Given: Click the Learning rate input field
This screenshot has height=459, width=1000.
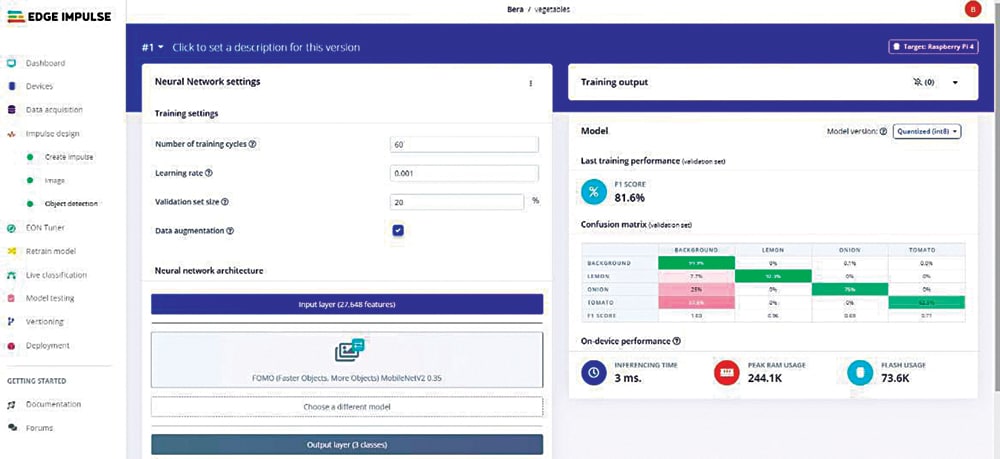Looking at the screenshot, I should (464, 173).
